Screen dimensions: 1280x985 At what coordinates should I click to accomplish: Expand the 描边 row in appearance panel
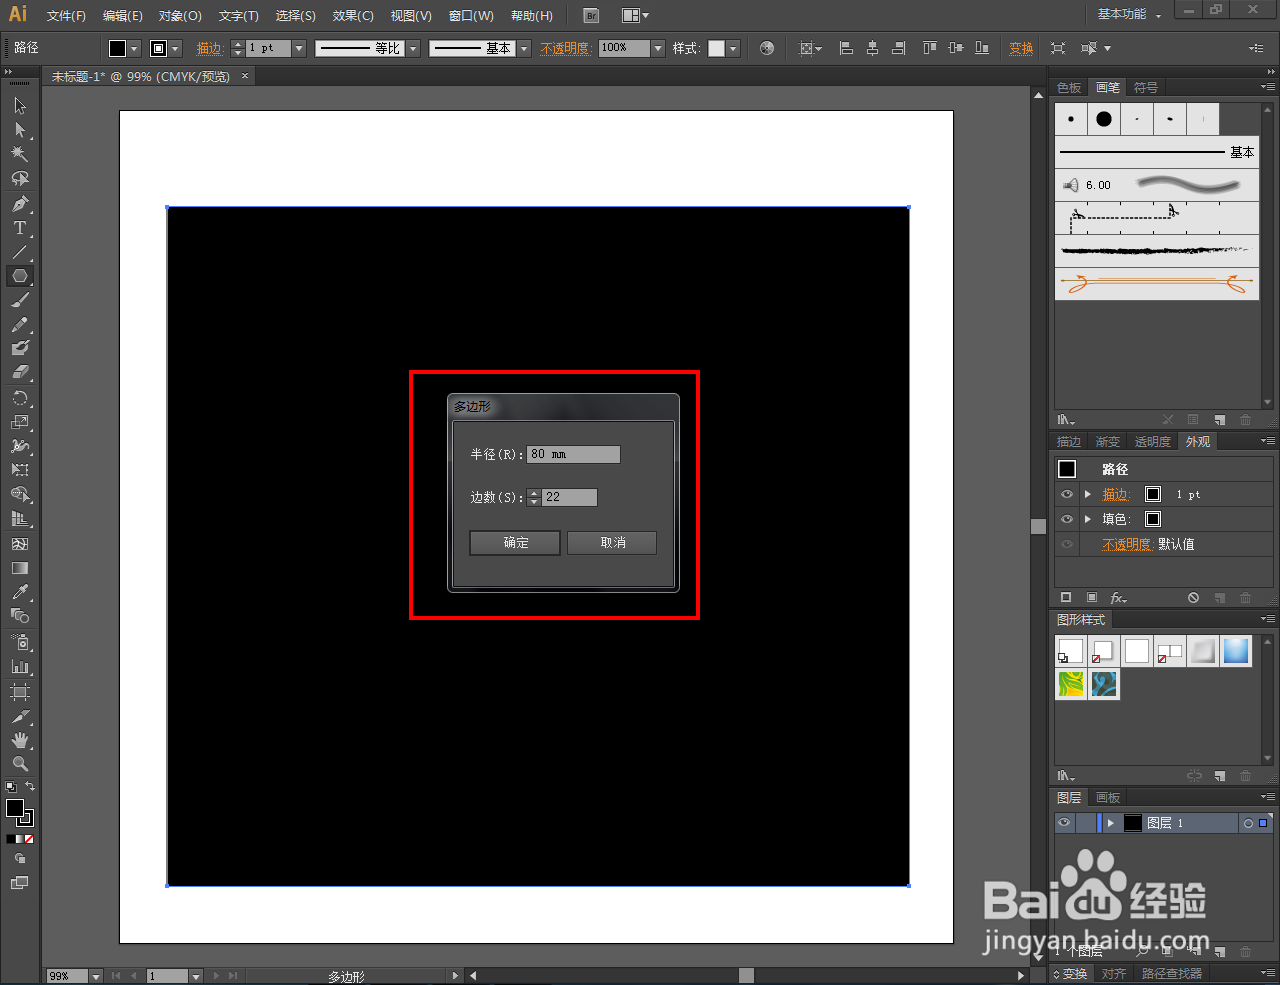[1088, 494]
